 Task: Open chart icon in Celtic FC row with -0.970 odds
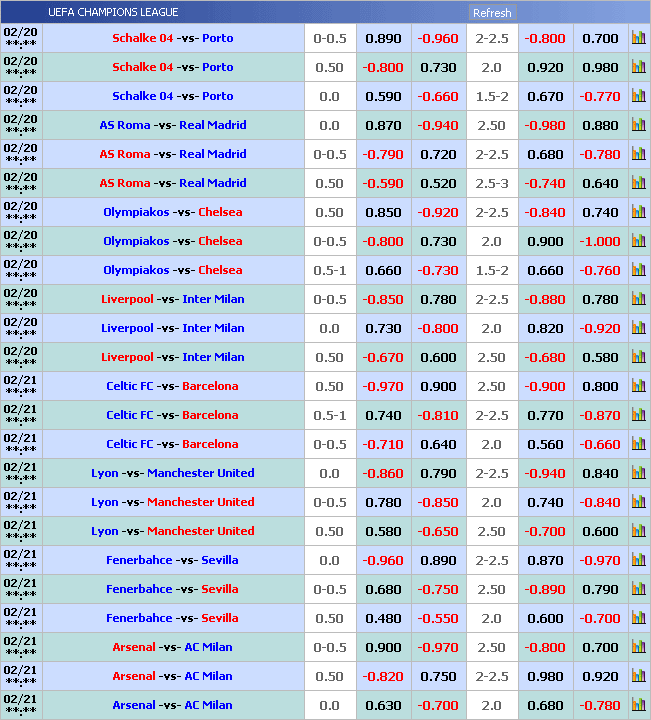coord(638,387)
